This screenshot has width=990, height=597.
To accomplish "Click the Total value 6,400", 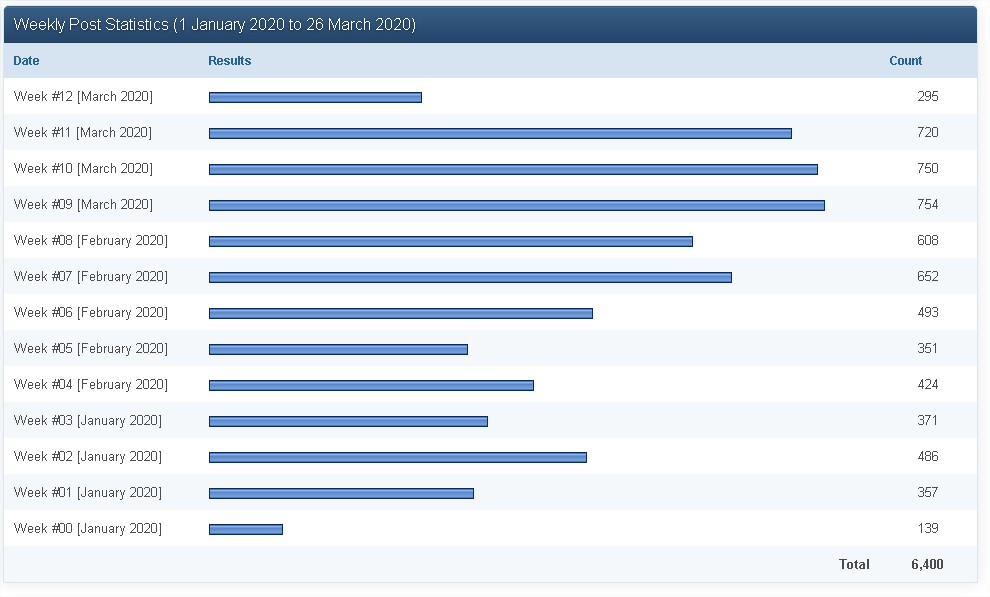I will pyautogui.click(x=927, y=564).
